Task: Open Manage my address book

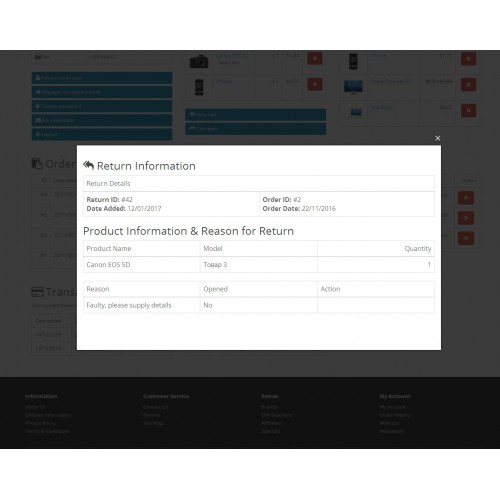Action: [x=102, y=92]
